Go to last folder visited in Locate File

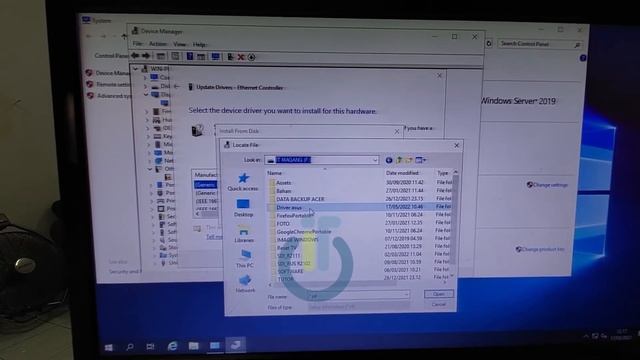click(389, 160)
